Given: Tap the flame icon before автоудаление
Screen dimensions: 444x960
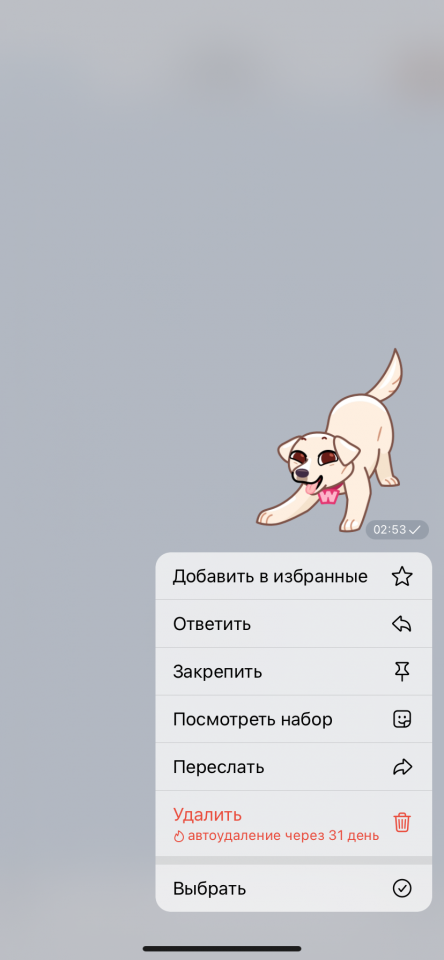Looking at the screenshot, I should click(179, 836).
